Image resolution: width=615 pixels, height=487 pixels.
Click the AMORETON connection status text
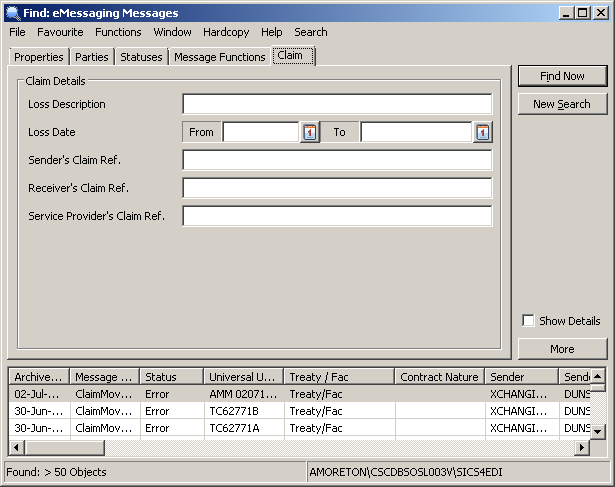coord(406,472)
